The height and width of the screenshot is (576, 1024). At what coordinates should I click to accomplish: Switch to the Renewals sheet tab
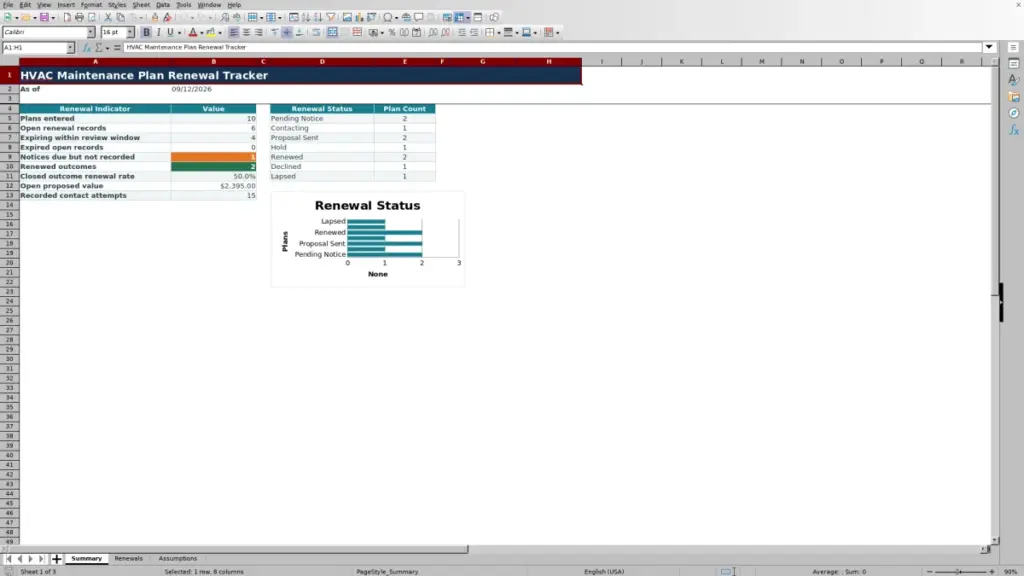(128, 558)
